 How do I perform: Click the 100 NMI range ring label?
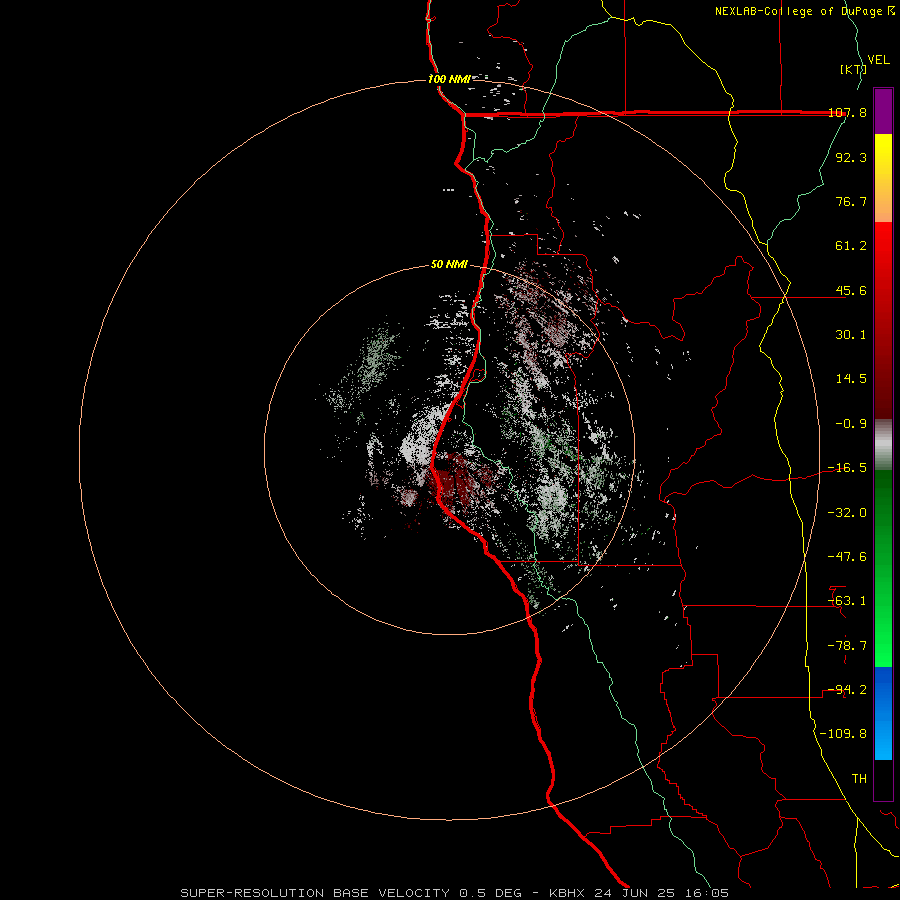pos(449,79)
